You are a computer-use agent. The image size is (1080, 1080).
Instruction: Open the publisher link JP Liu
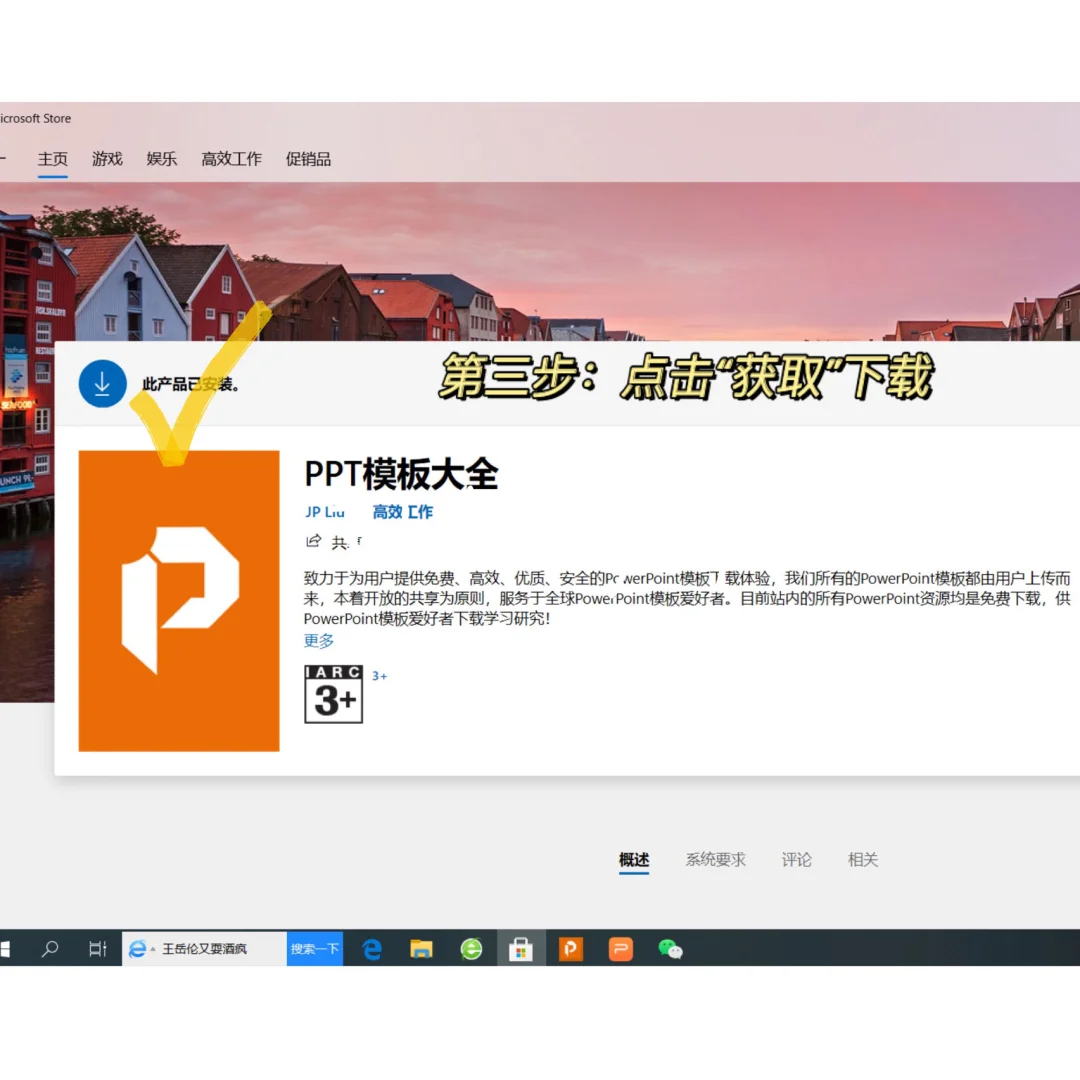pos(325,511)
